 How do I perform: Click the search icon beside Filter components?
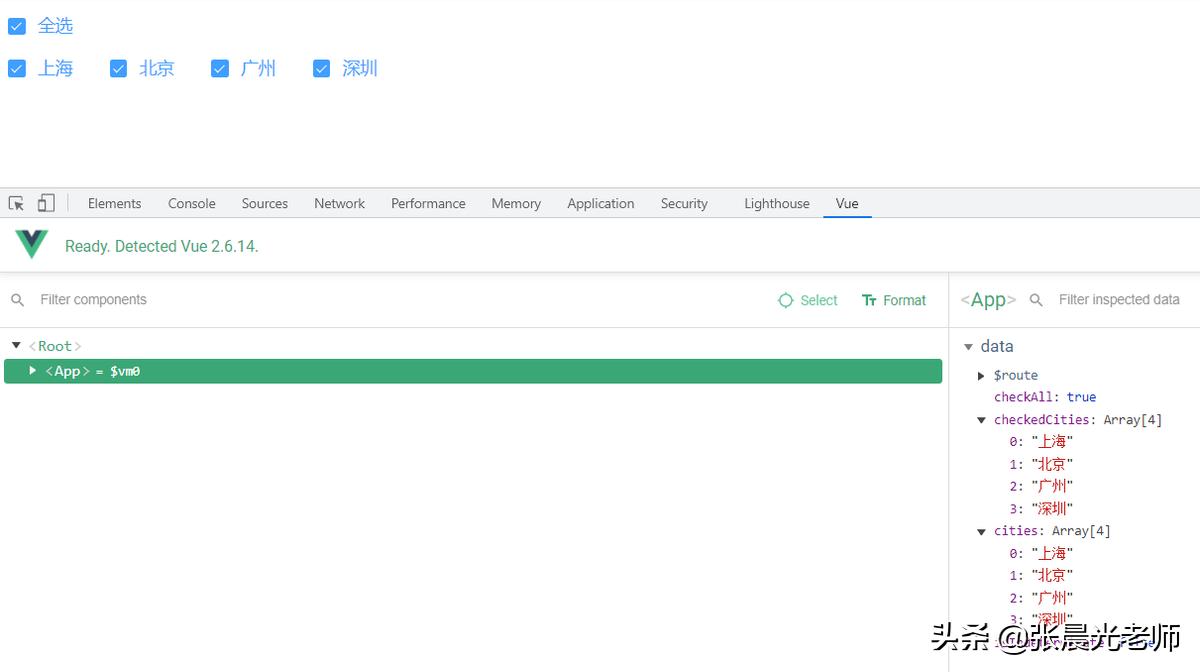coord(17,300)
